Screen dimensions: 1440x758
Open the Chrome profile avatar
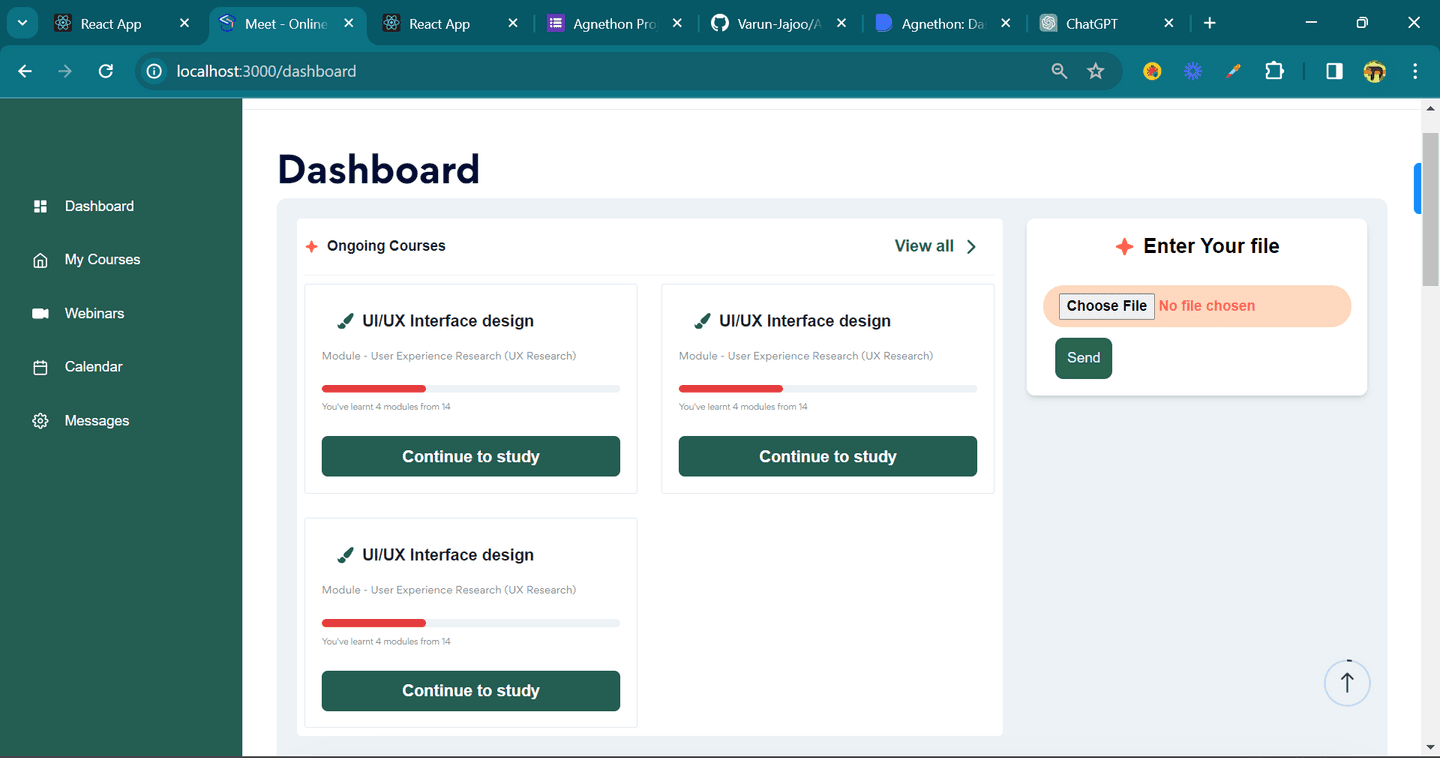(1375, 71)
